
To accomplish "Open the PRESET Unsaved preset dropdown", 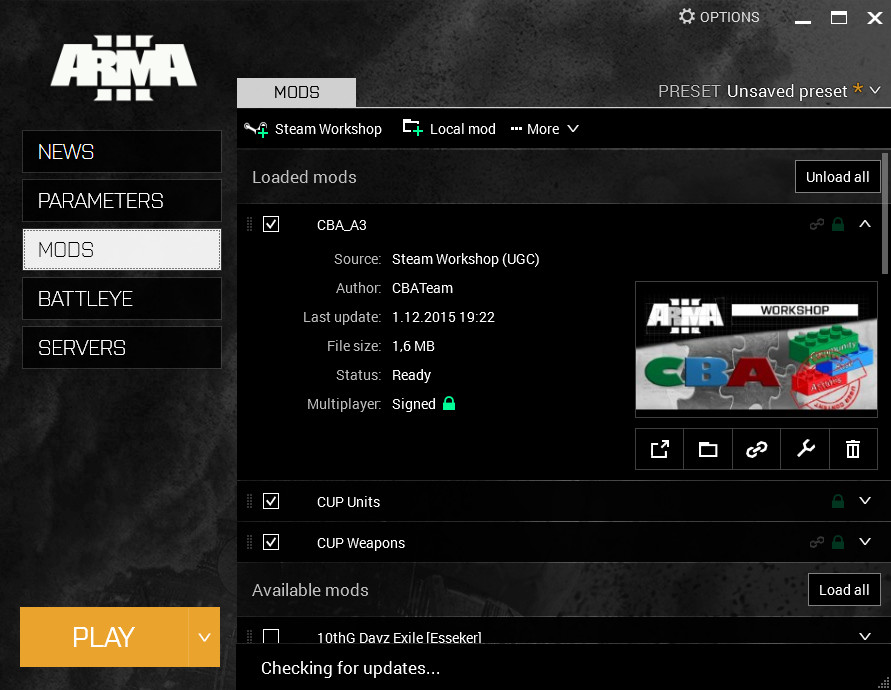I will 770,91.
